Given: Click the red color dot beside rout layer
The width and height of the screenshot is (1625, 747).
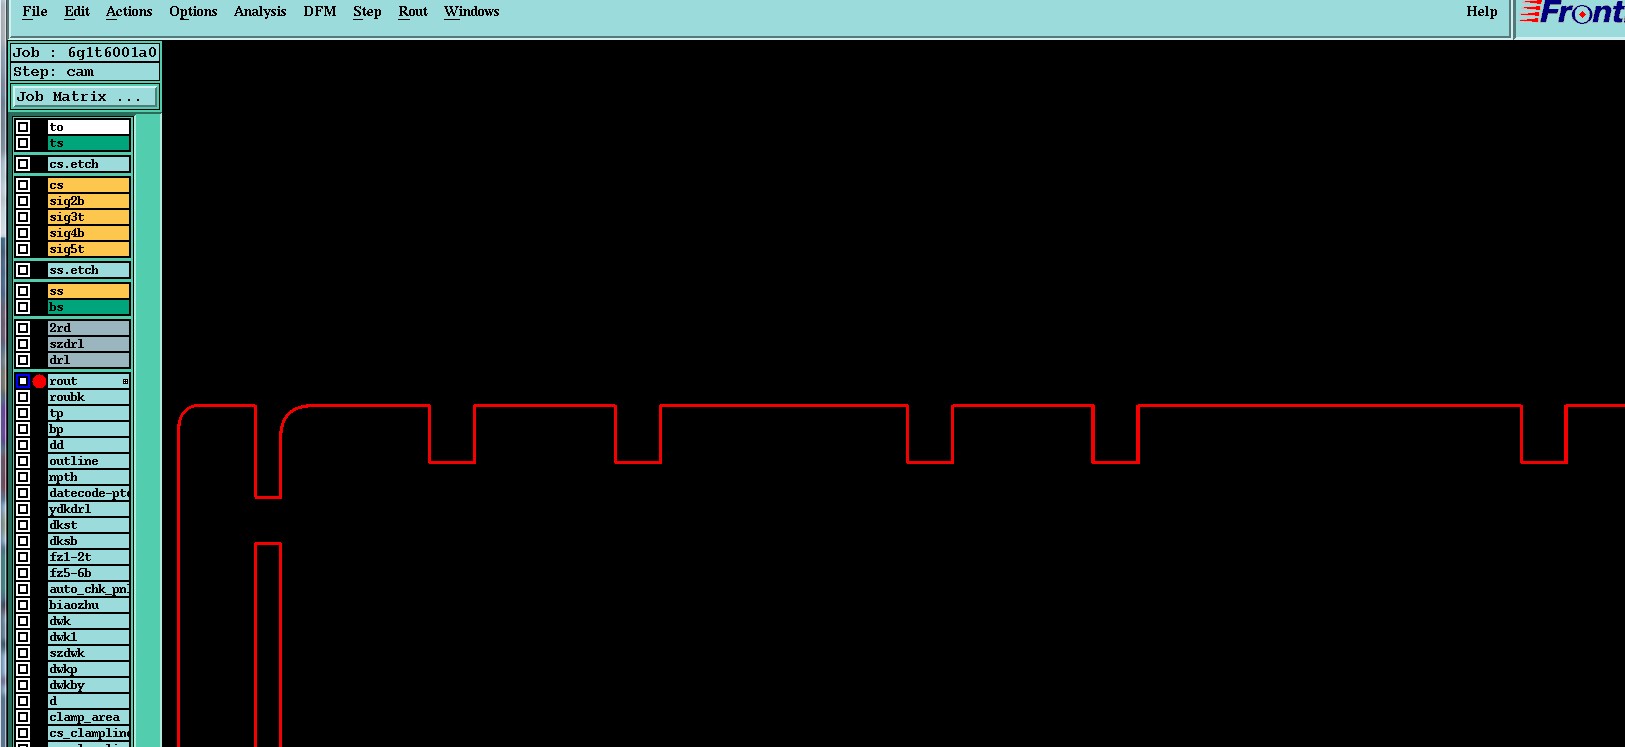Looking at the screenshot, I should click(39, 381).
